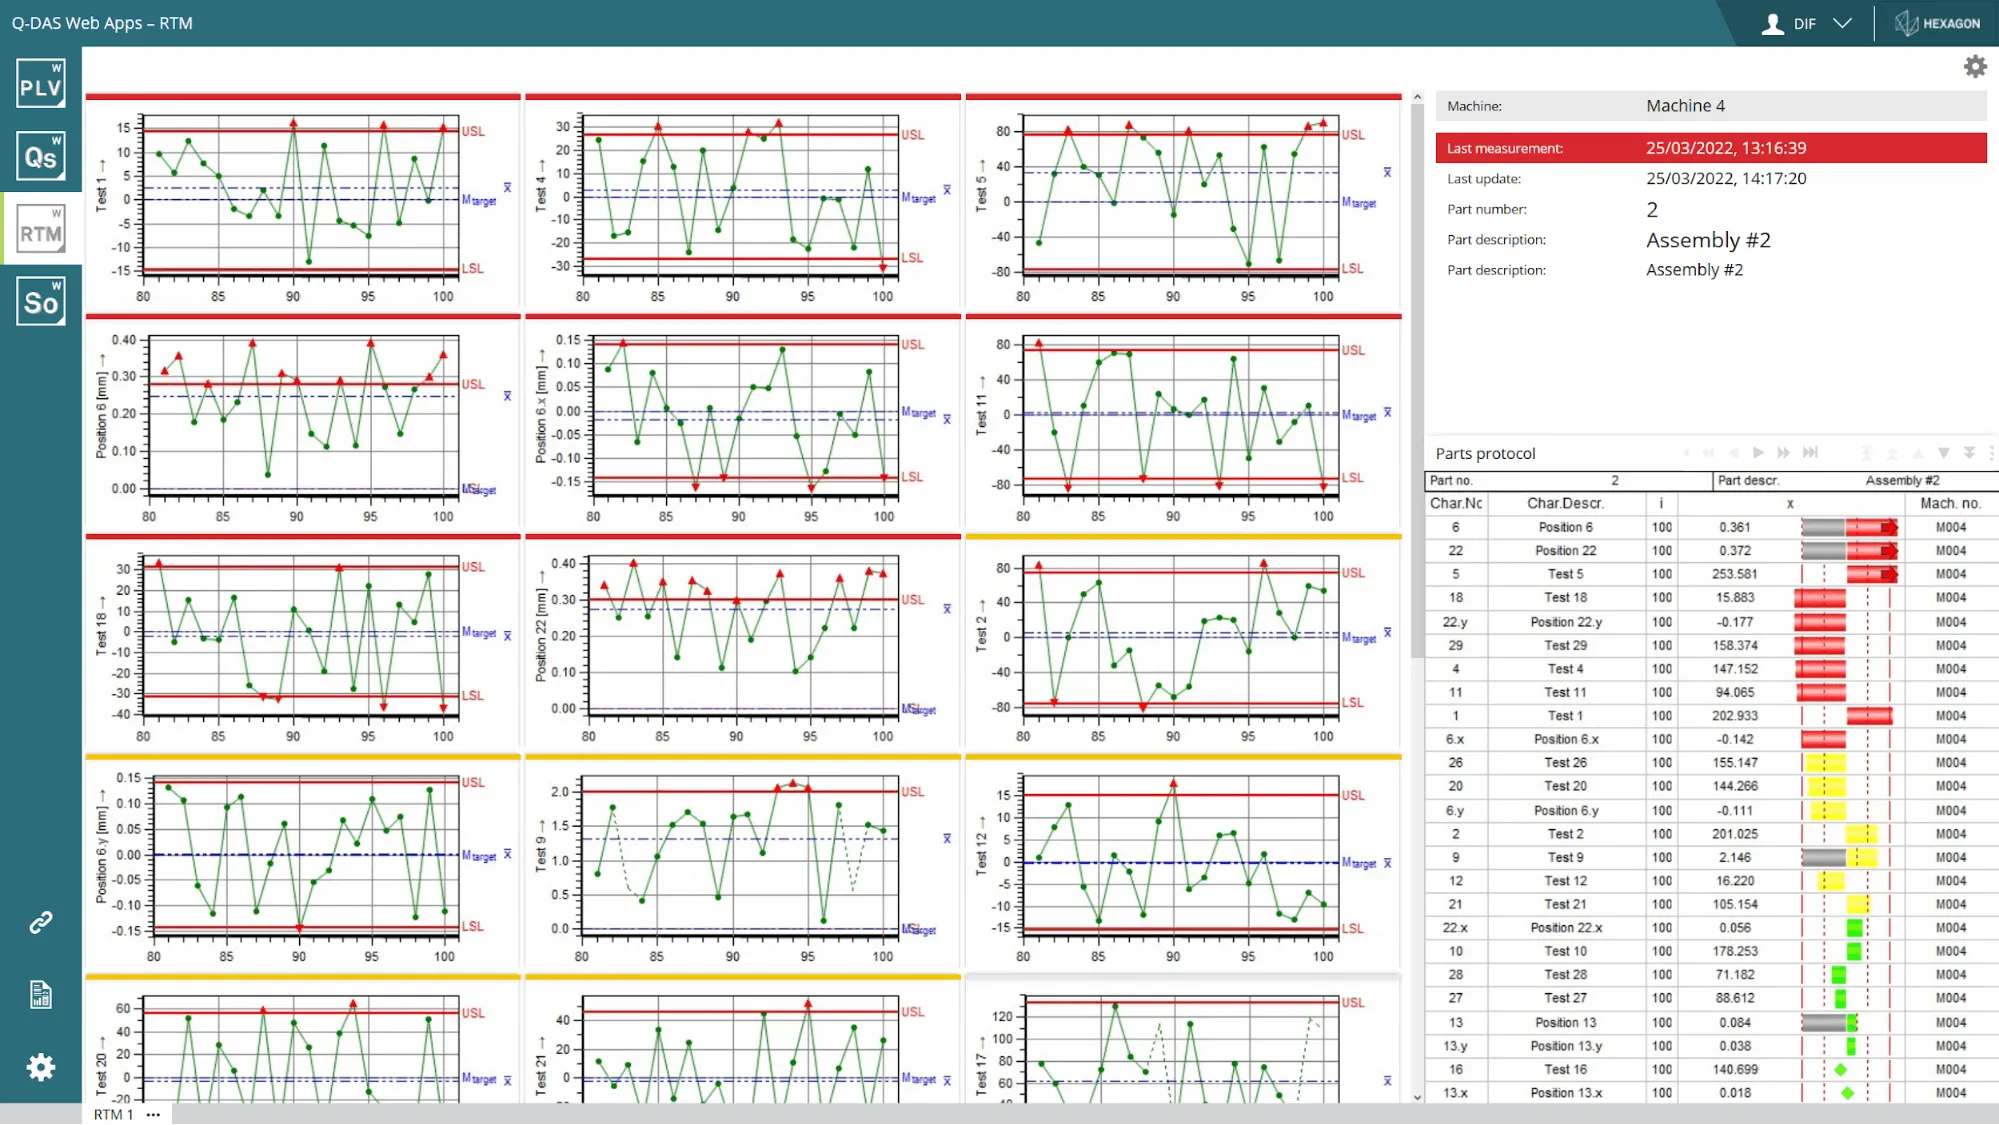Click the chart area vertical scrollbar thumb

[1417, 380]
